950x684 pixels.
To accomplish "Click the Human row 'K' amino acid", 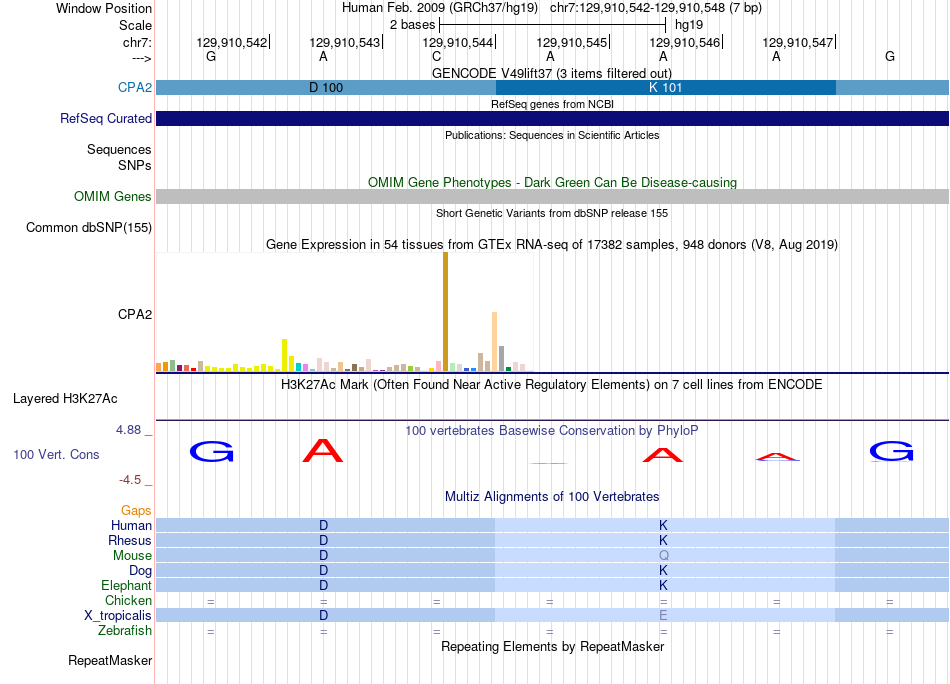I will (x=663, y=525).
